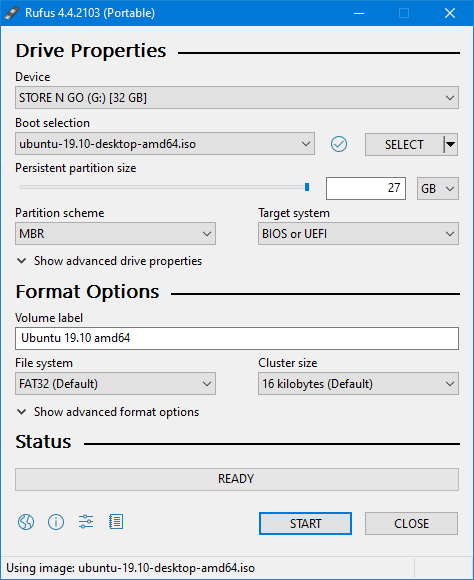Open the SELECT split arrow menu
The width and height of the screenshot is (474, 580).
tap(450, 144)
